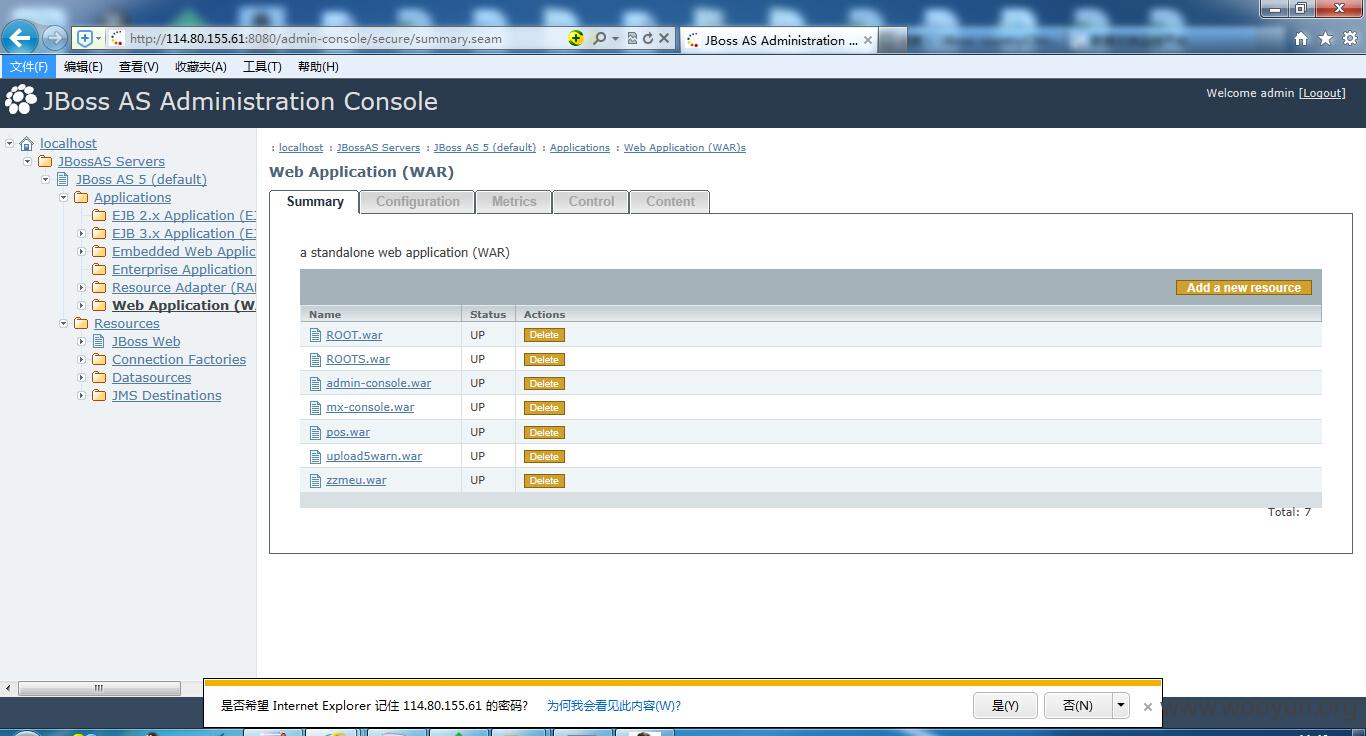
Task: Collapse the localhost tree node
Action: click(10, 144)
